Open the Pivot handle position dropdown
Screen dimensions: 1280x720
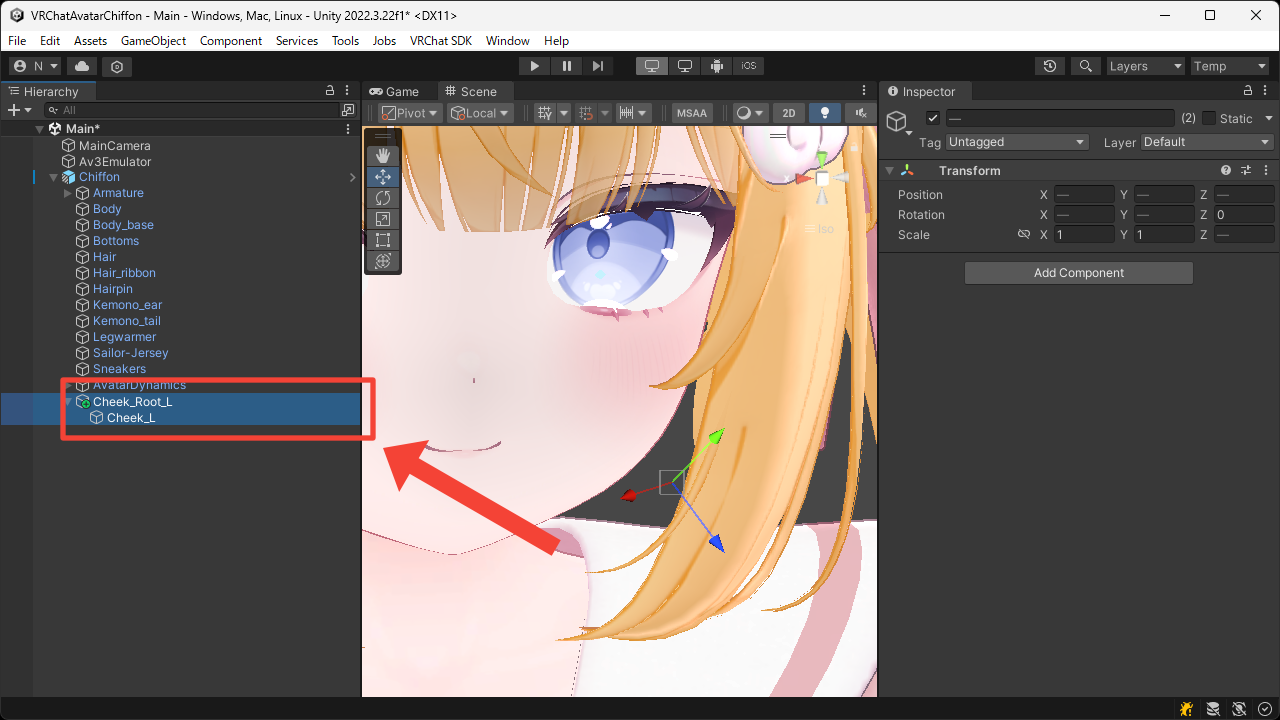[x=409, y=112]
